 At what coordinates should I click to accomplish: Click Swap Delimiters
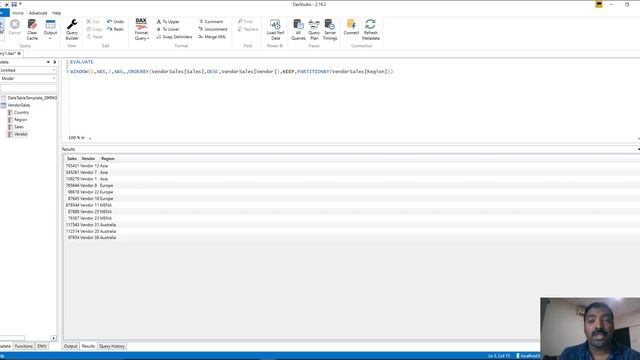(x=174, y=37)
